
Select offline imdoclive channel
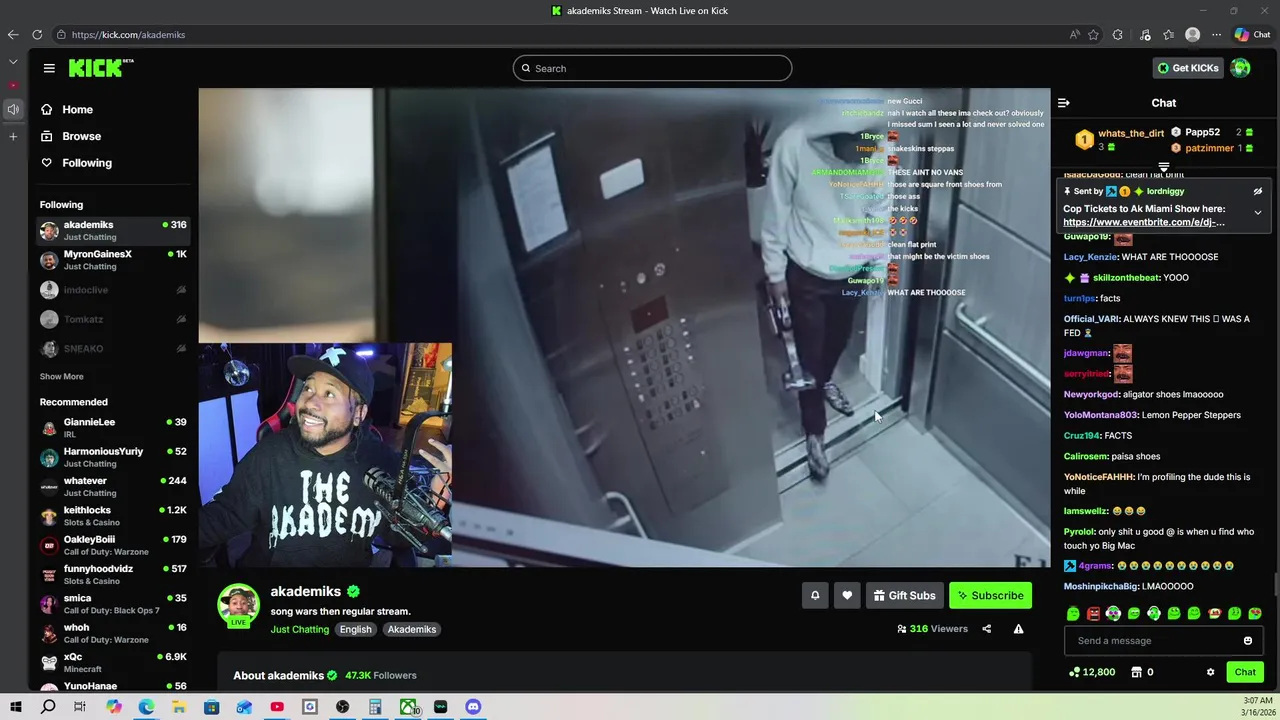point(112,290)
